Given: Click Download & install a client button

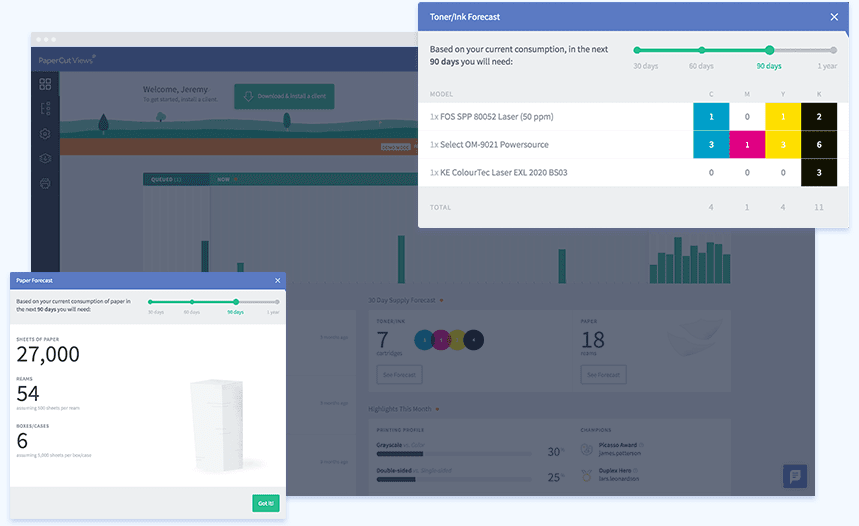Looking at the screenshot, I should 284,96.
